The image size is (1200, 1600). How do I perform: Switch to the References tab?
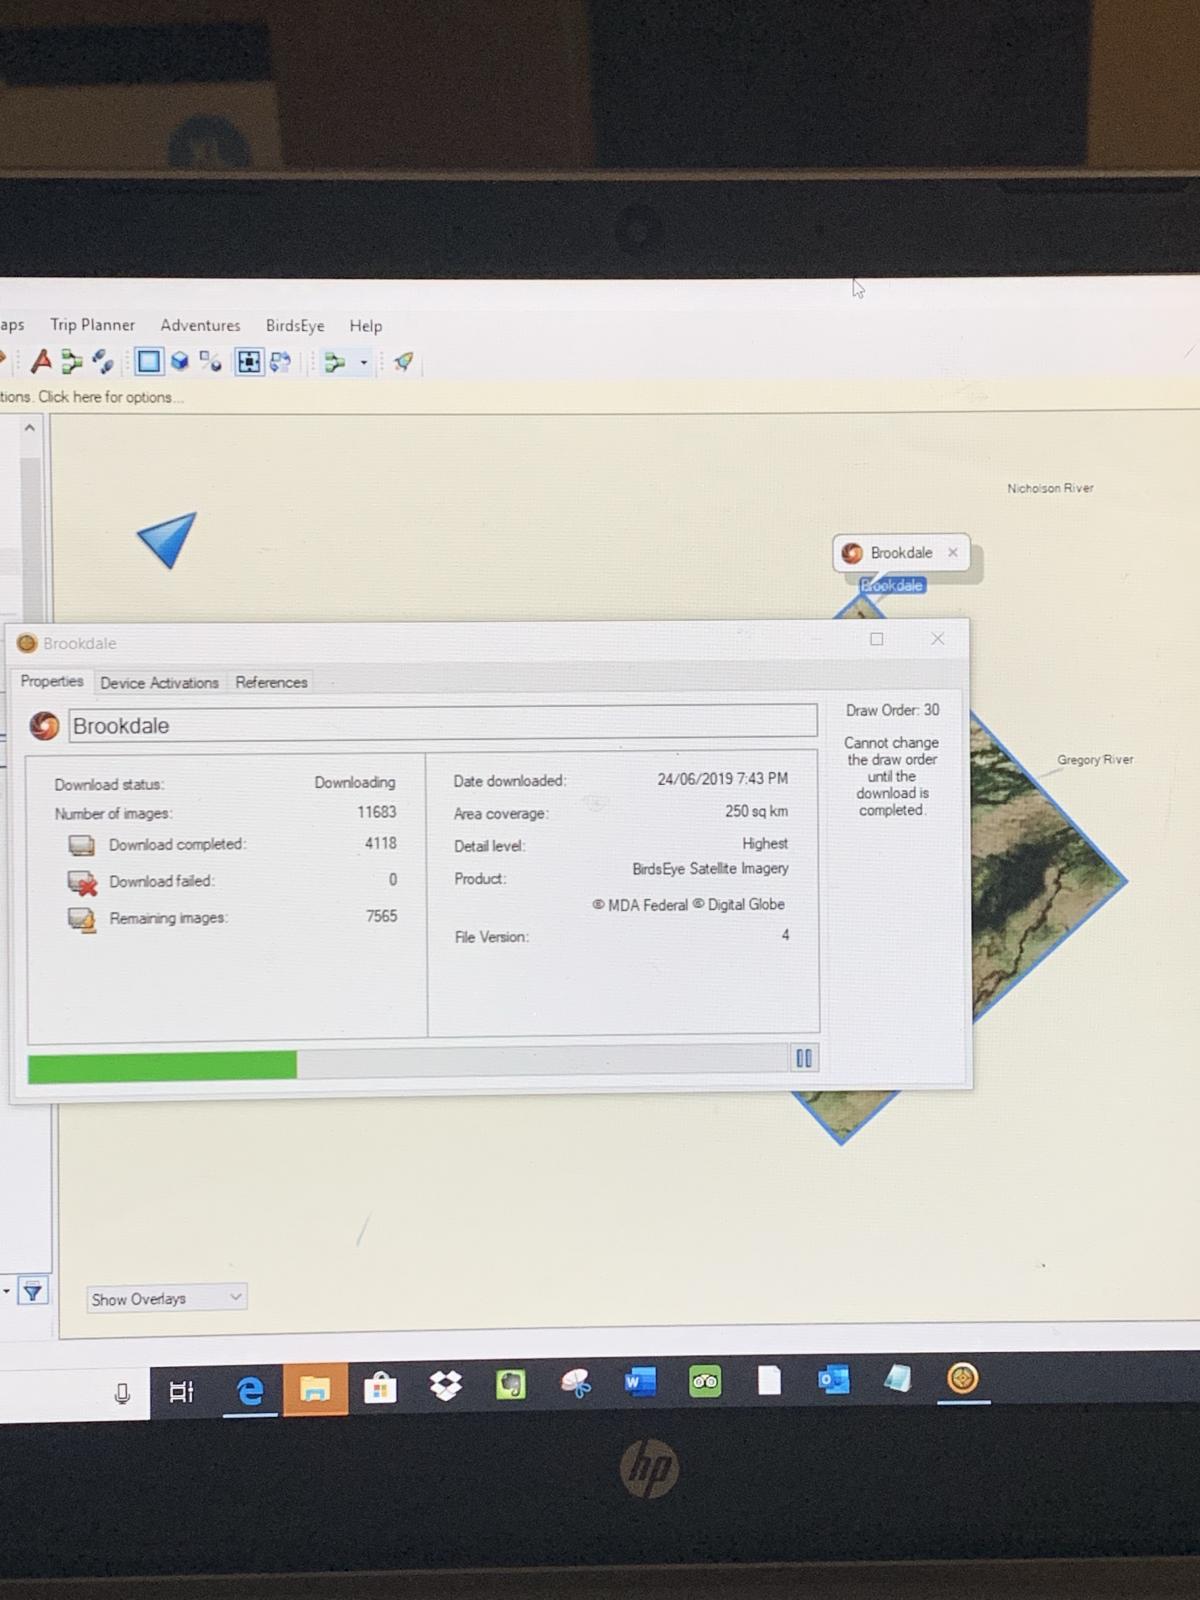271,682
